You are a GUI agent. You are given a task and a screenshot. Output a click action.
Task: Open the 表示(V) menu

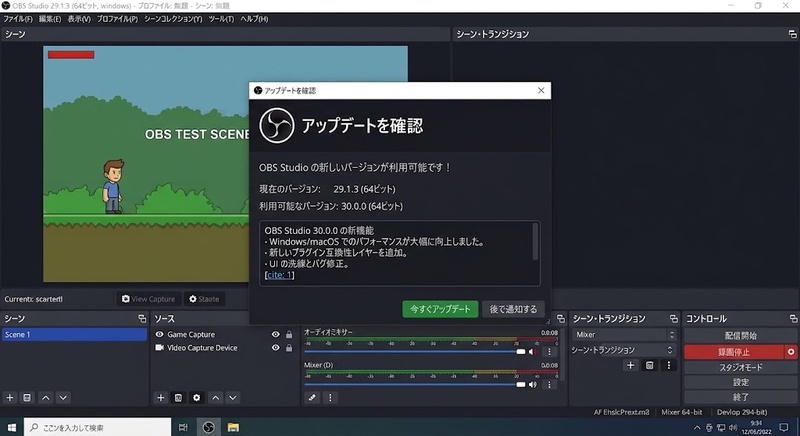click(79, 19)
